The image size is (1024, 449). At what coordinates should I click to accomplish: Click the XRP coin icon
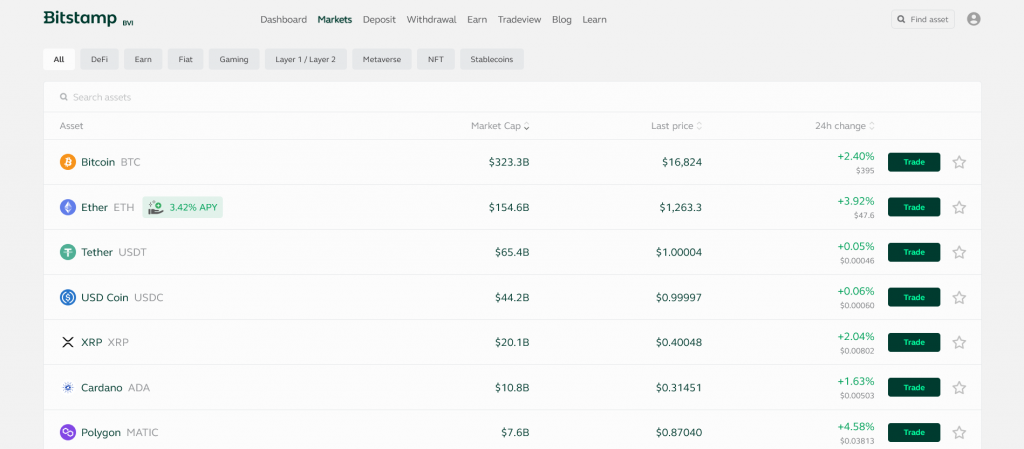pos(68,342)
